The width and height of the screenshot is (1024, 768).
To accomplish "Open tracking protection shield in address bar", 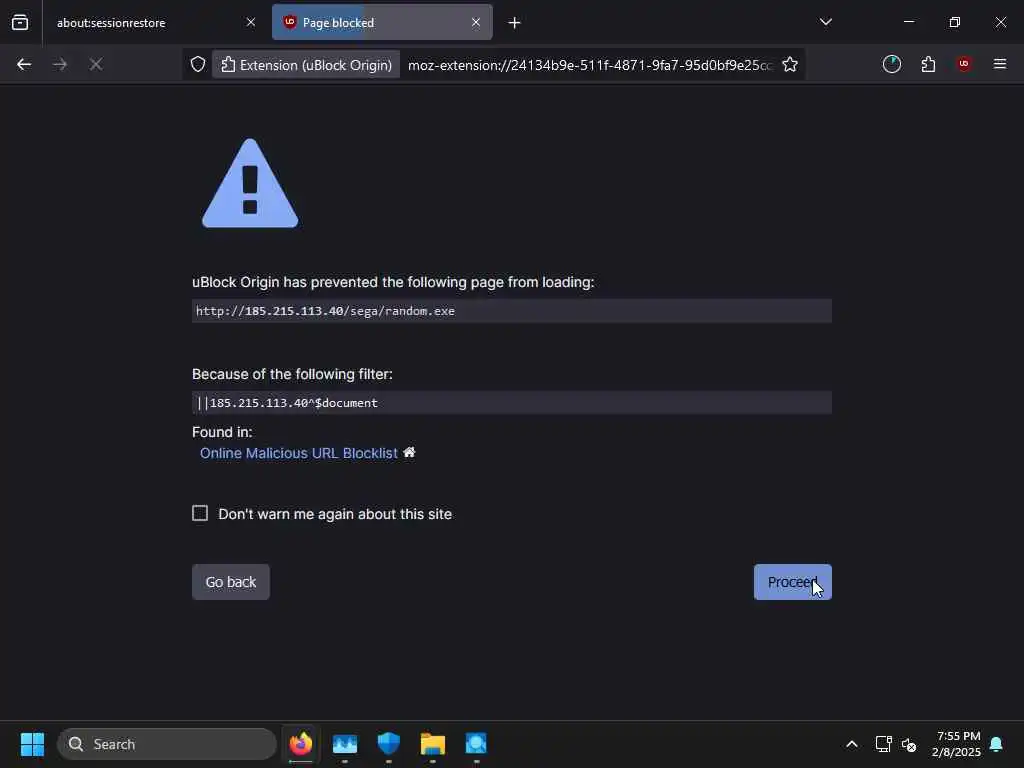I will pyautogui.click(x=198, y=64).
